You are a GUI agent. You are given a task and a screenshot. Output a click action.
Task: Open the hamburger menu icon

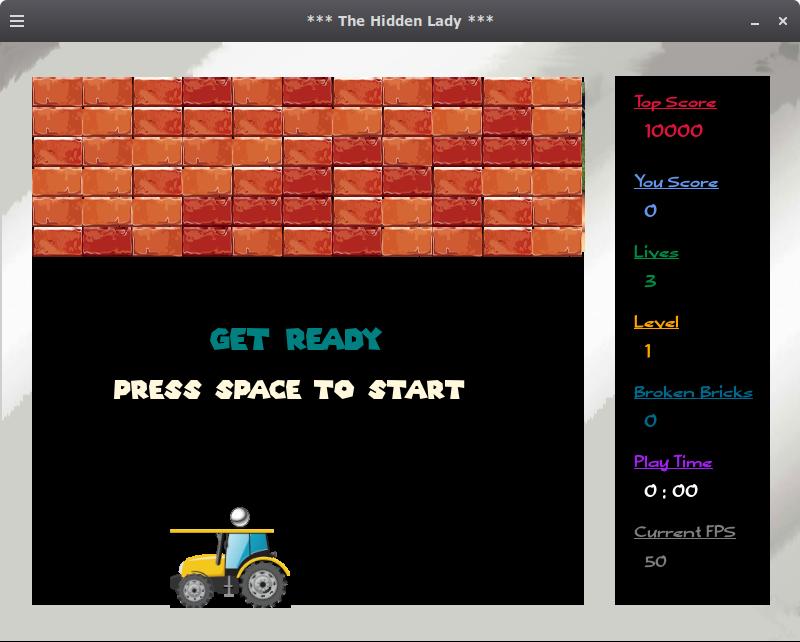(x=16, y=20)
